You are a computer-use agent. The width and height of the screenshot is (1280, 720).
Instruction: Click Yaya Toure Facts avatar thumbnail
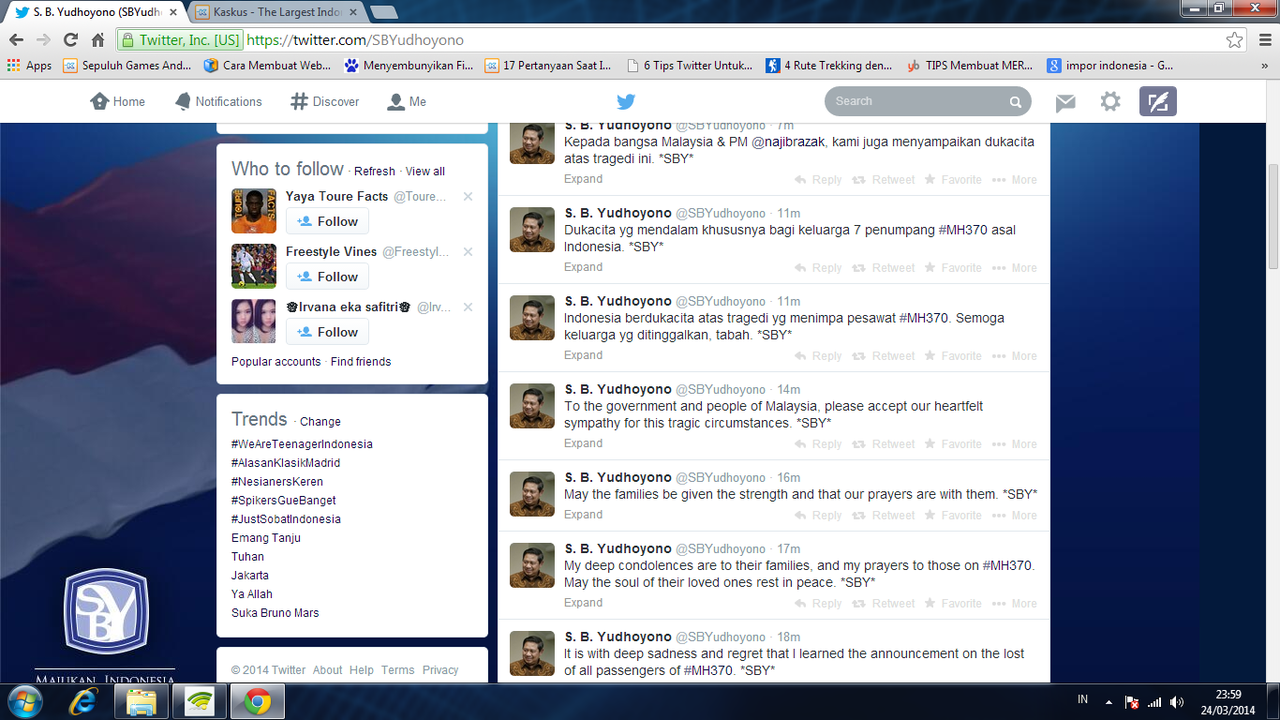click(x=253, y=210)
